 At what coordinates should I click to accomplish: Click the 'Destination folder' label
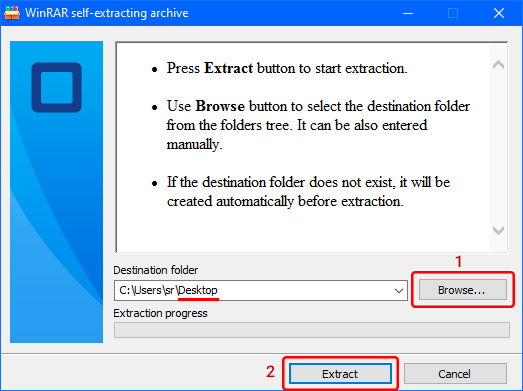click(156, 270)
